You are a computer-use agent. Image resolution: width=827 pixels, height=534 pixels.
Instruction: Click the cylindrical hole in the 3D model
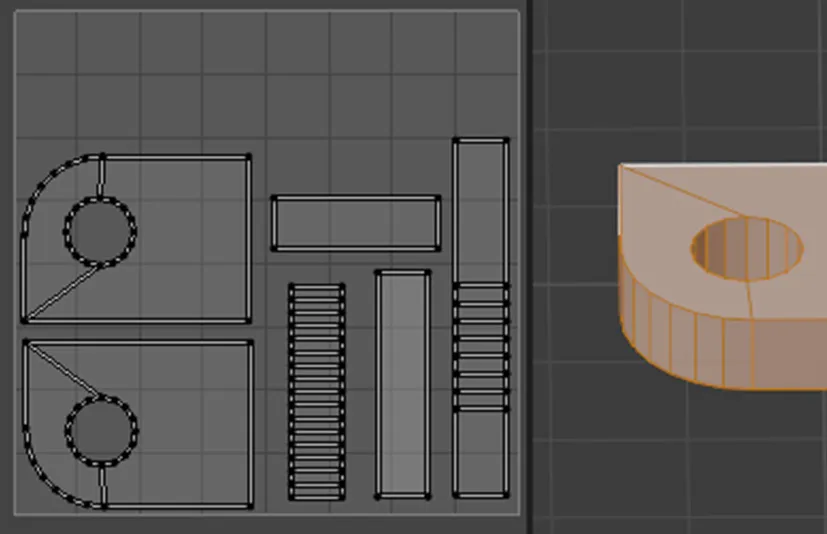click(747, 246)
